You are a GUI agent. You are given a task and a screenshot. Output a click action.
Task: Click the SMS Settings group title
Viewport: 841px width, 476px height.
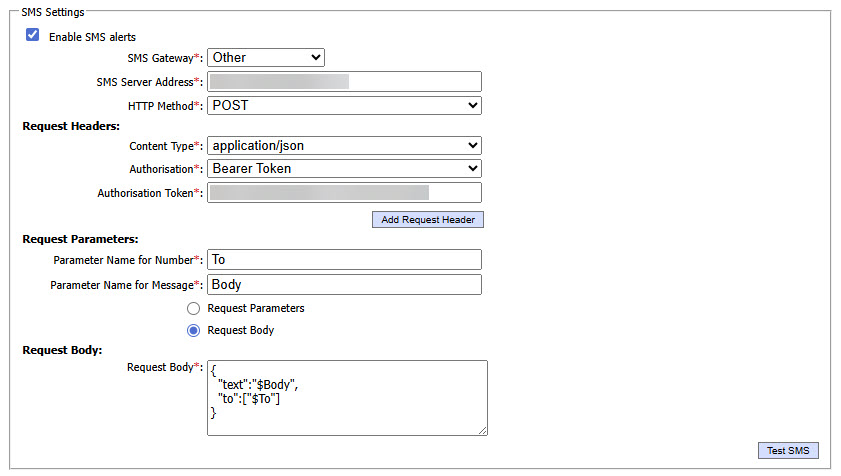tap(53, 12)
